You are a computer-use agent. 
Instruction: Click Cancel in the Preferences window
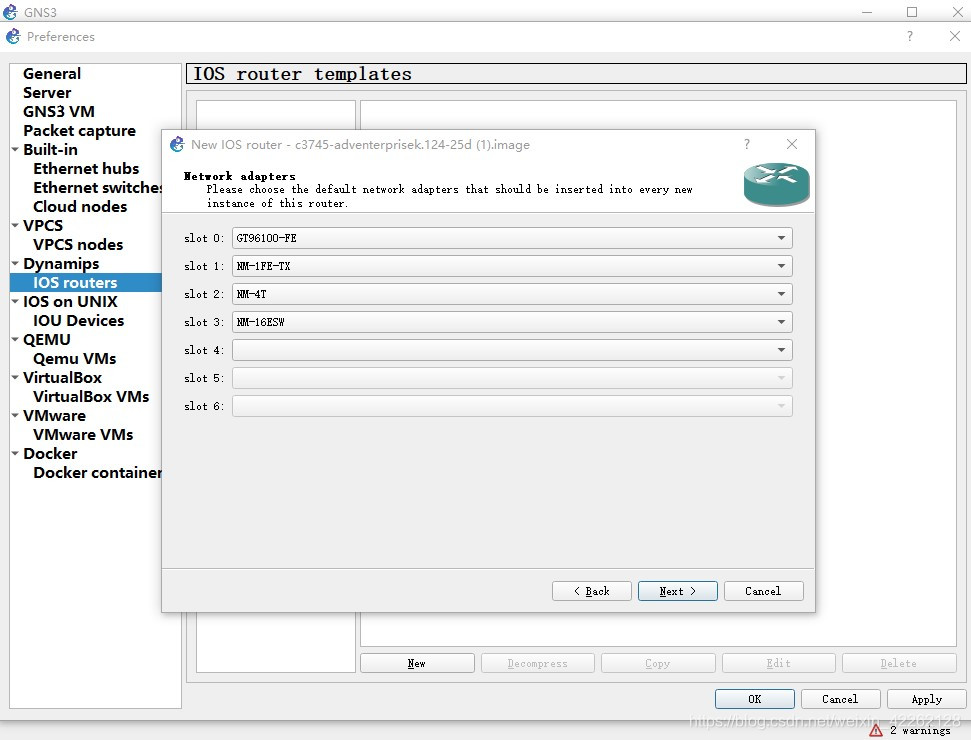(840, 699)
